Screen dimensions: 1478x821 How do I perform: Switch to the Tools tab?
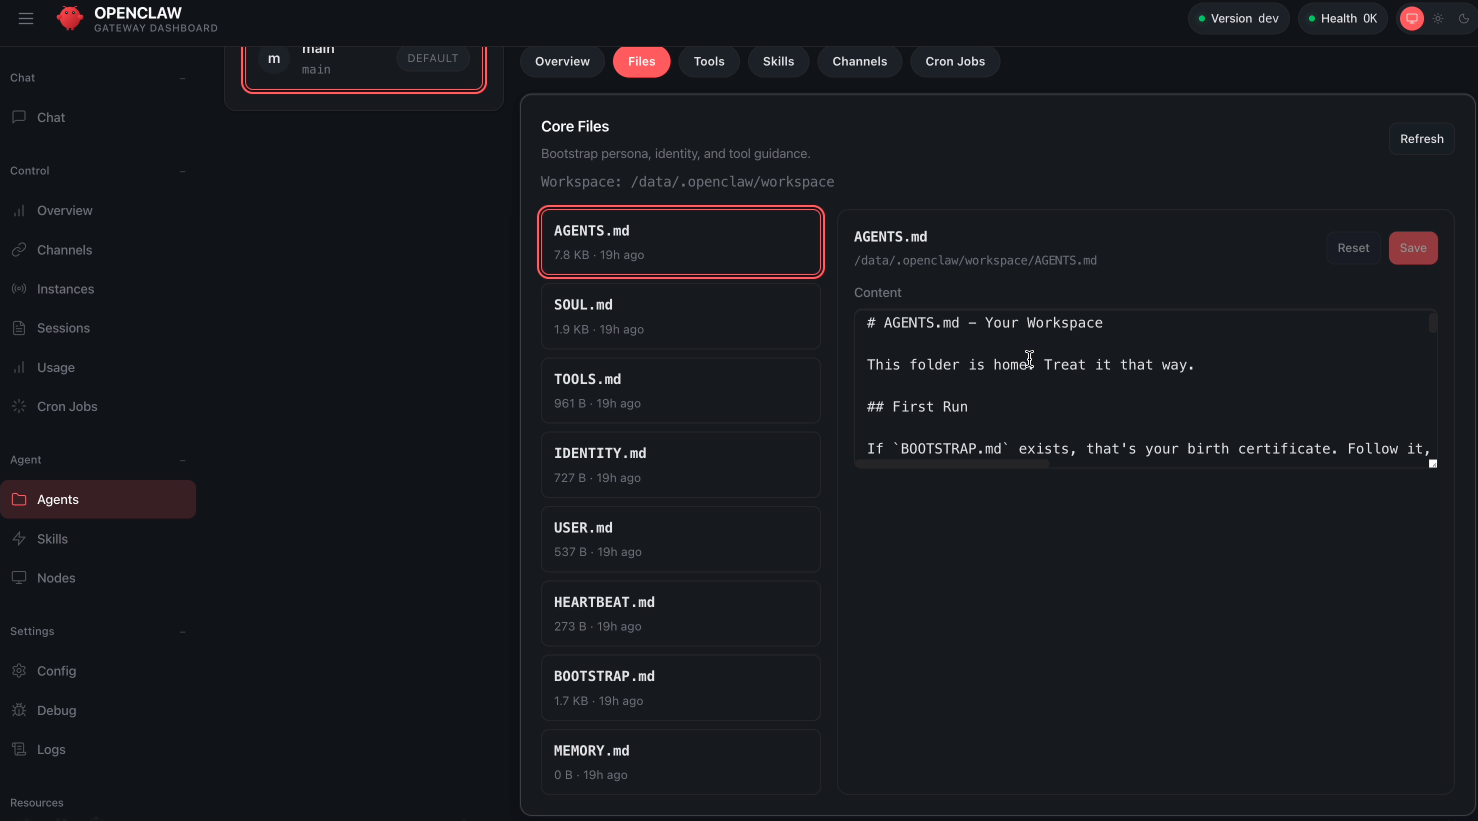(x=709, y=61)
